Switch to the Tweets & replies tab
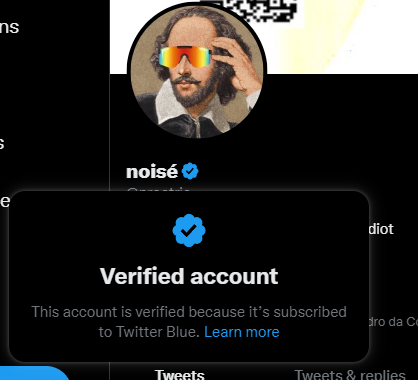The width and height of the screenshot is (418, 380). click(350, 374)
